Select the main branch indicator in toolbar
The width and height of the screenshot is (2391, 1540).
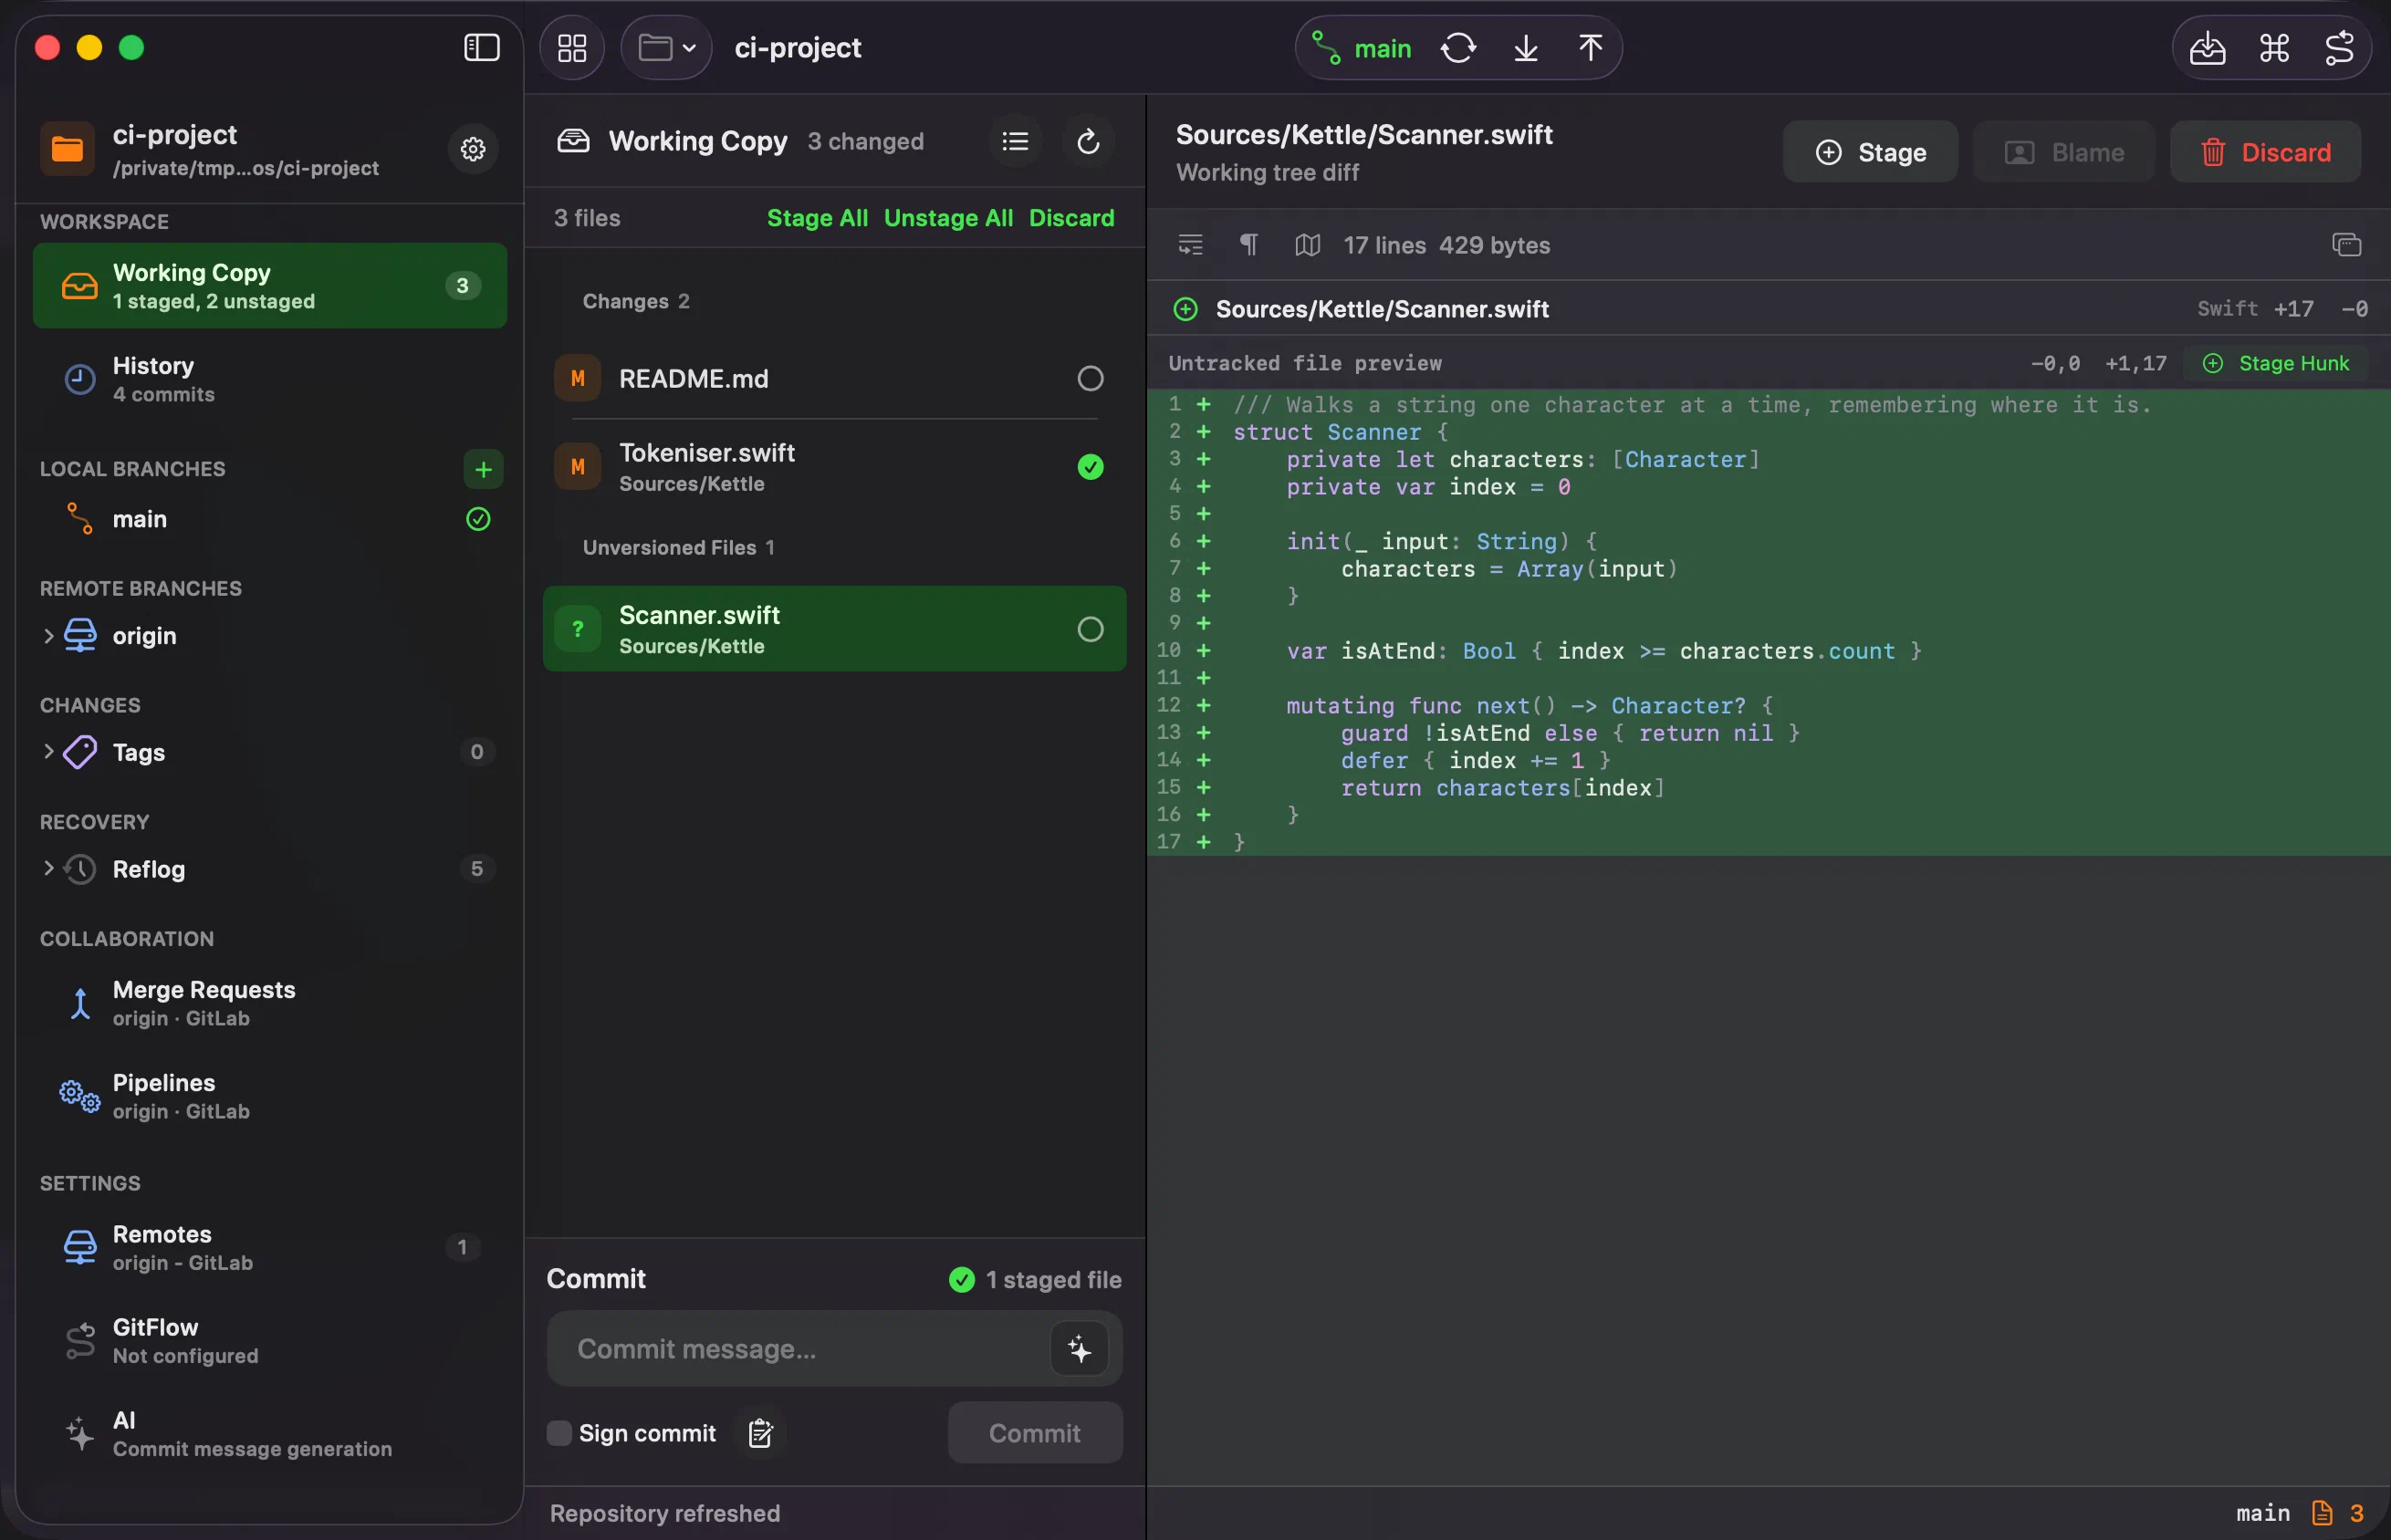tap(1362, 48)
